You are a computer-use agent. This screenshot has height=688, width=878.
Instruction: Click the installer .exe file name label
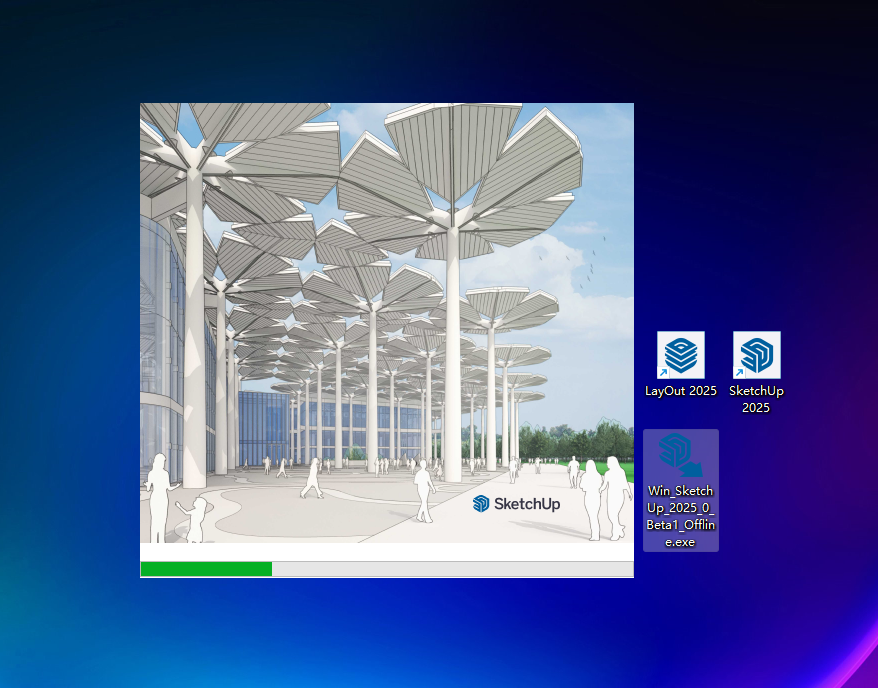tap(680, 516)
